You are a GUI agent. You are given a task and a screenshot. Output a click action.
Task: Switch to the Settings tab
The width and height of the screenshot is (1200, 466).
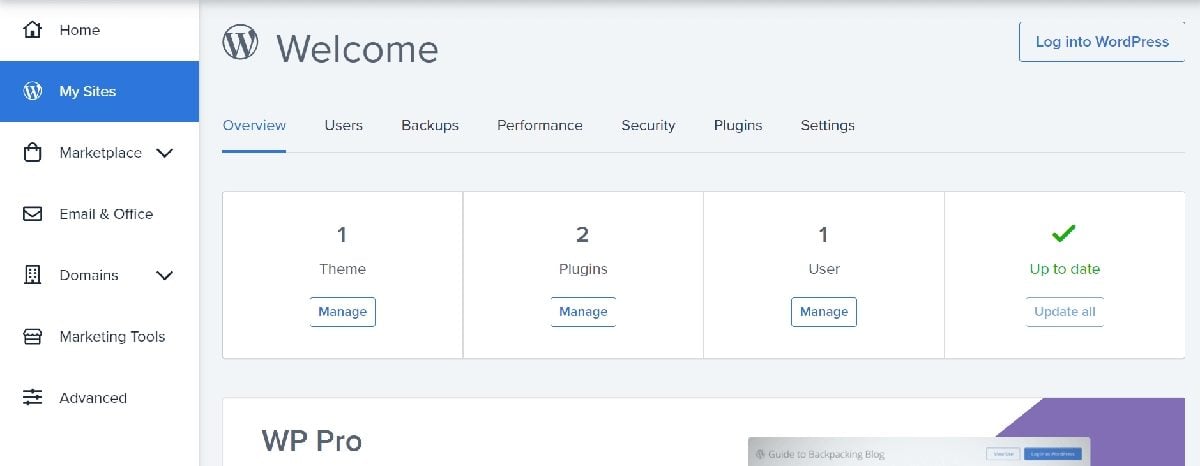[x=827, y=125]
